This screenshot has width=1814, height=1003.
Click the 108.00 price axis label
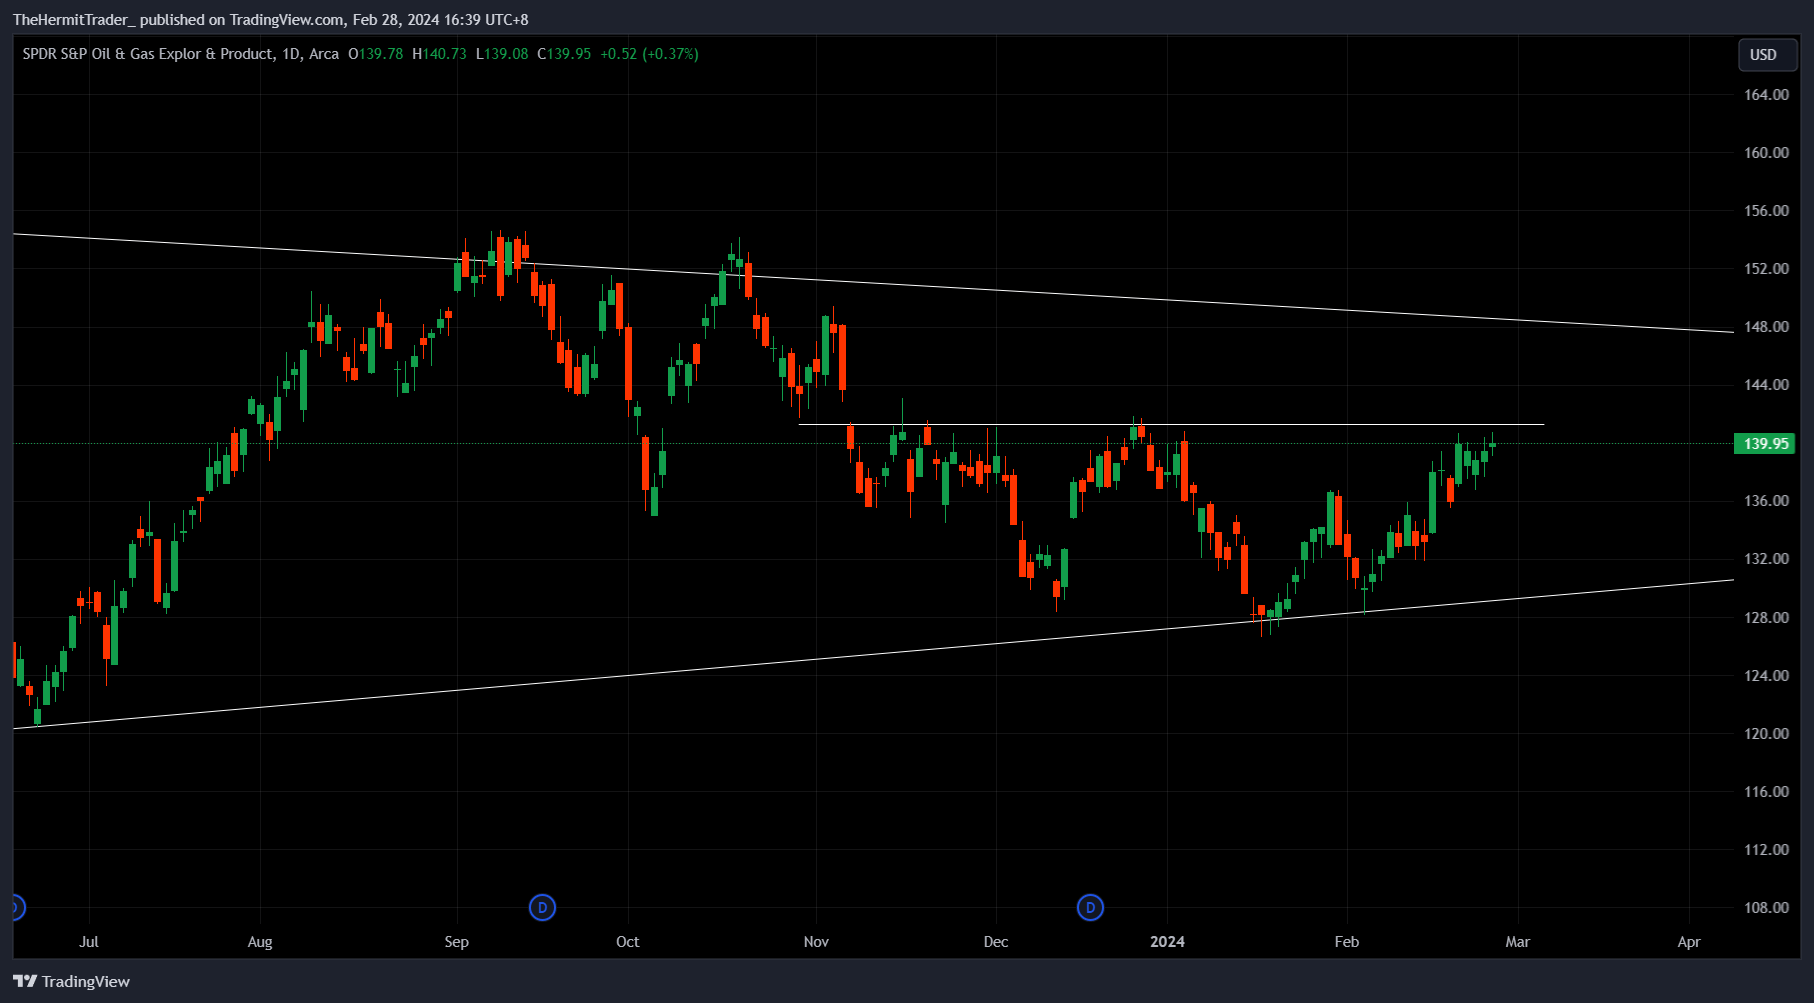click(x=1766, y=908)
